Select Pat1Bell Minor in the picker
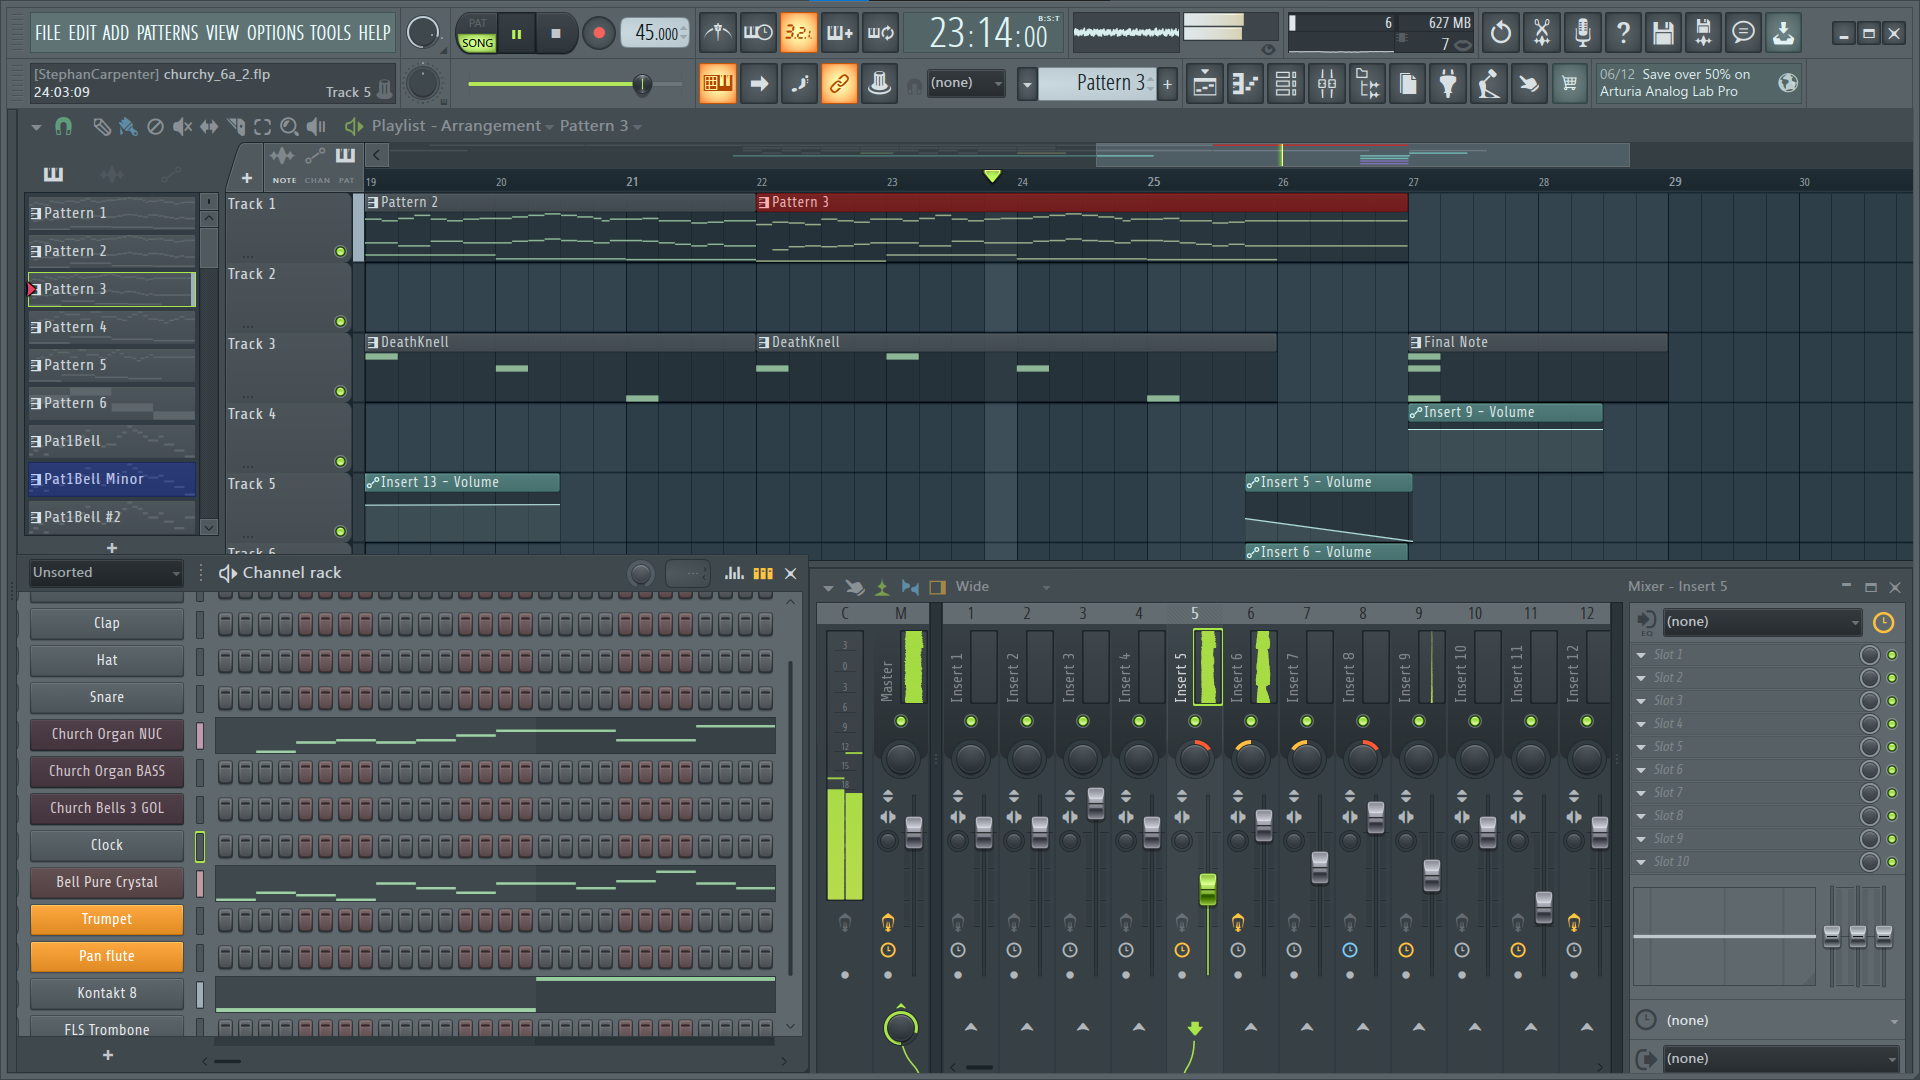 111,479
